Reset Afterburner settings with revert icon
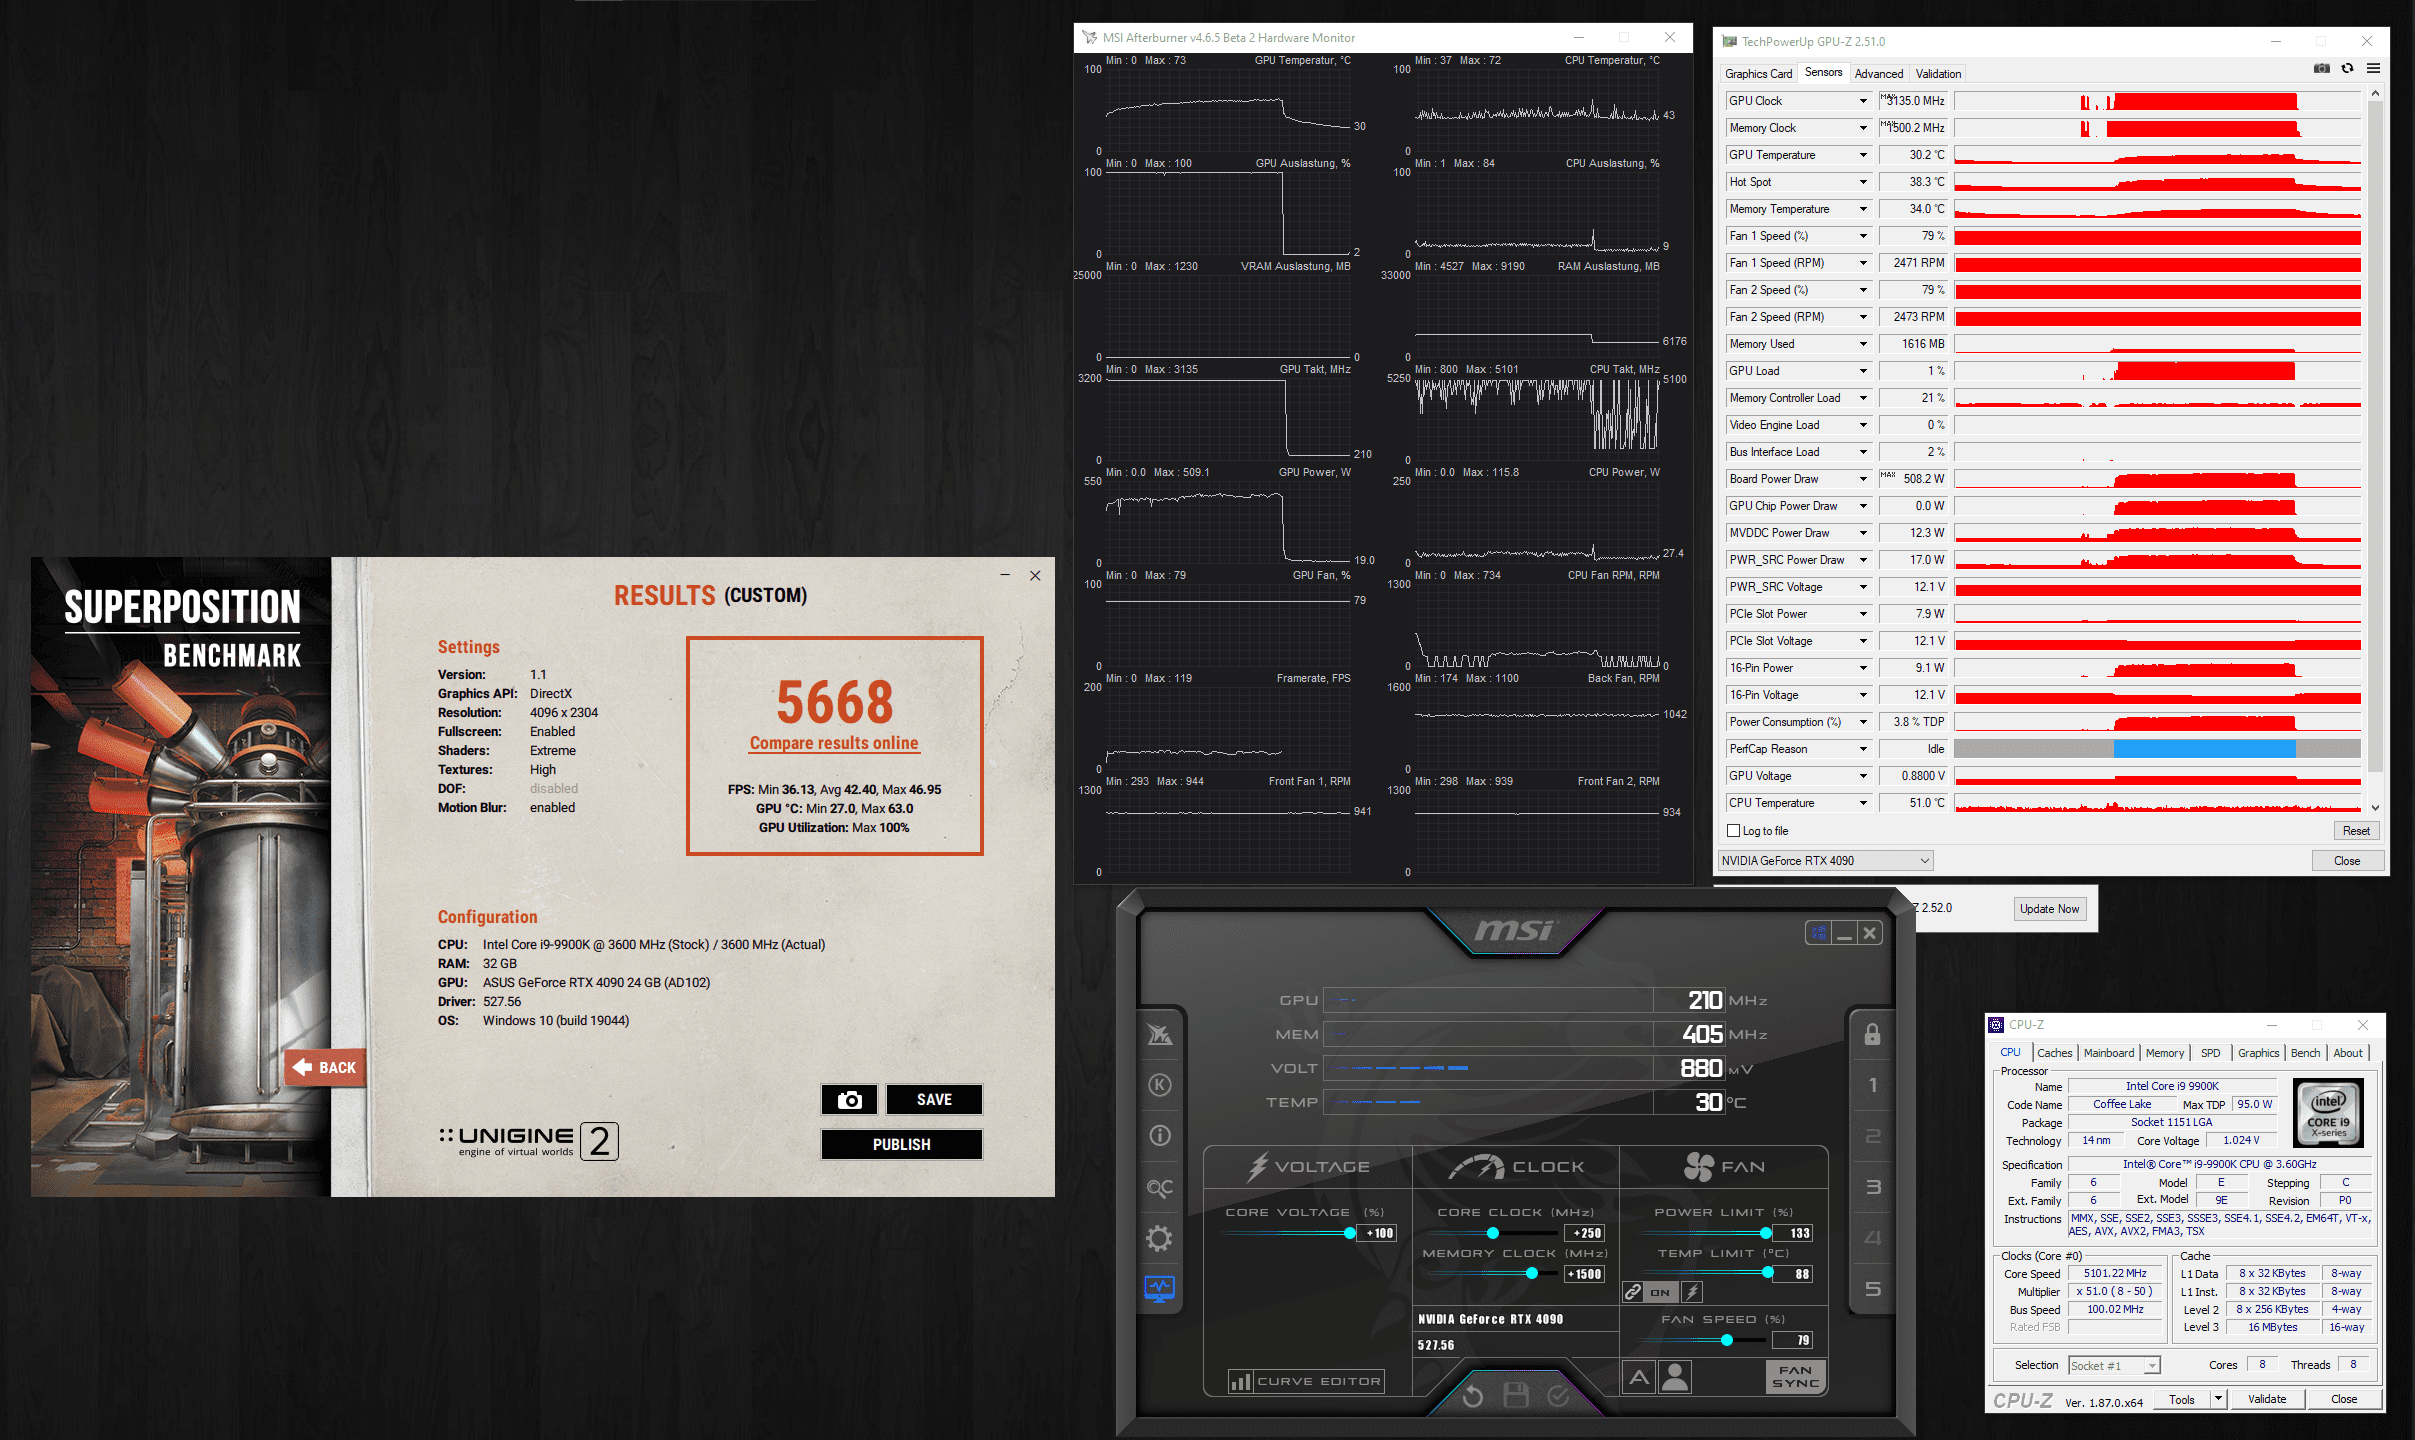The image size is (2415, 1440). pos(1473,1396)
